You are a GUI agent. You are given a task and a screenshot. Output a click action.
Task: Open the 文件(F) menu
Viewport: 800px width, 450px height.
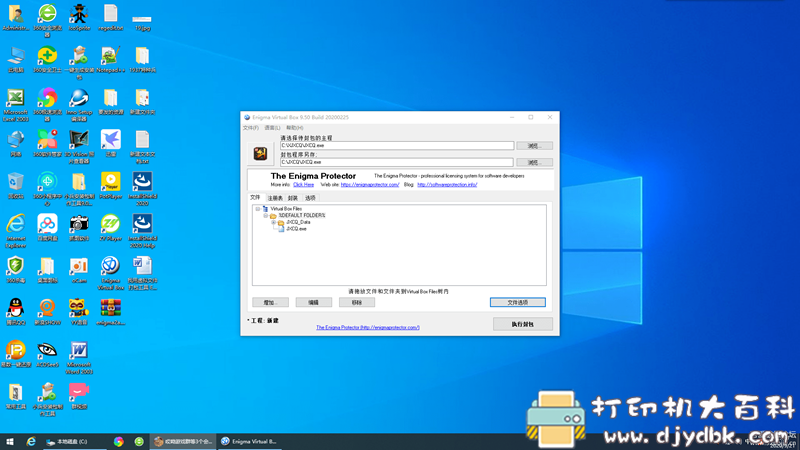[x=251, y=128]
